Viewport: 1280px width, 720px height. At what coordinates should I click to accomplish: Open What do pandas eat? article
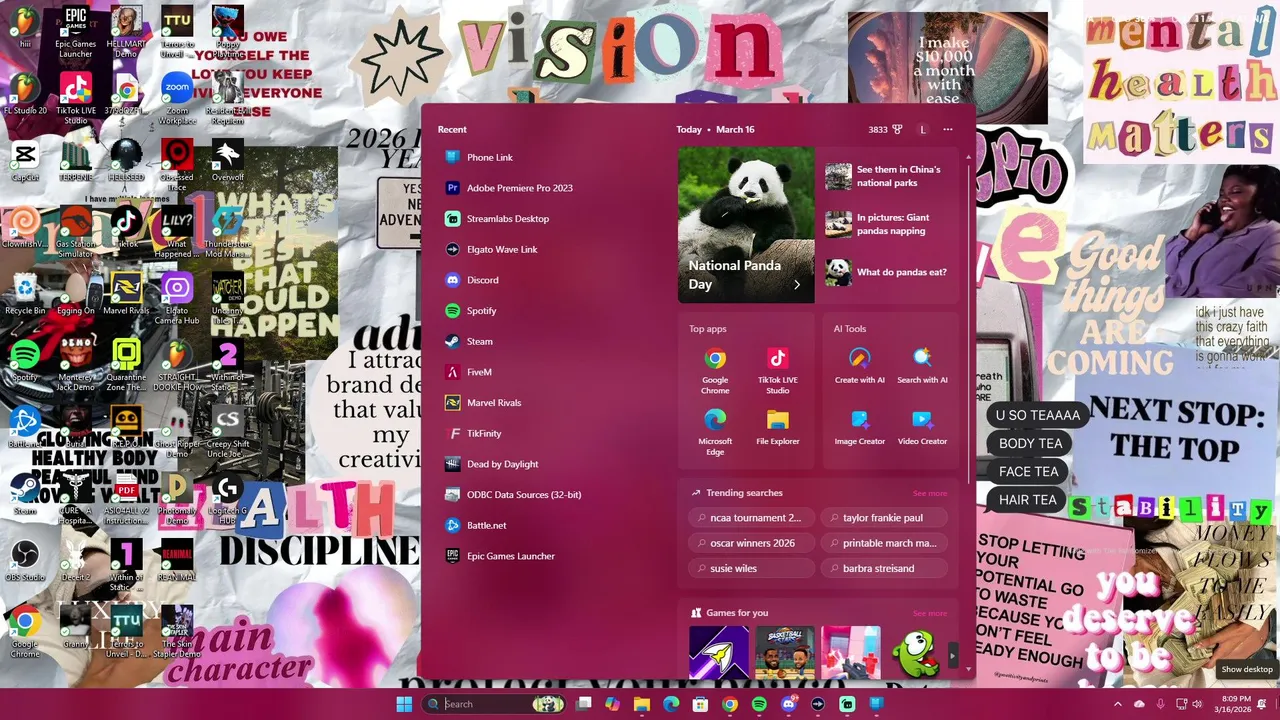coord(887,272)
